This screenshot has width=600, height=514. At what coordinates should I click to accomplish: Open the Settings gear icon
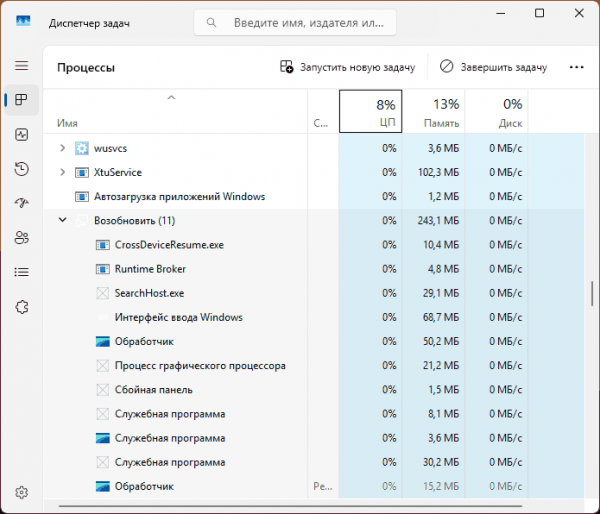[x=21, y=492]
